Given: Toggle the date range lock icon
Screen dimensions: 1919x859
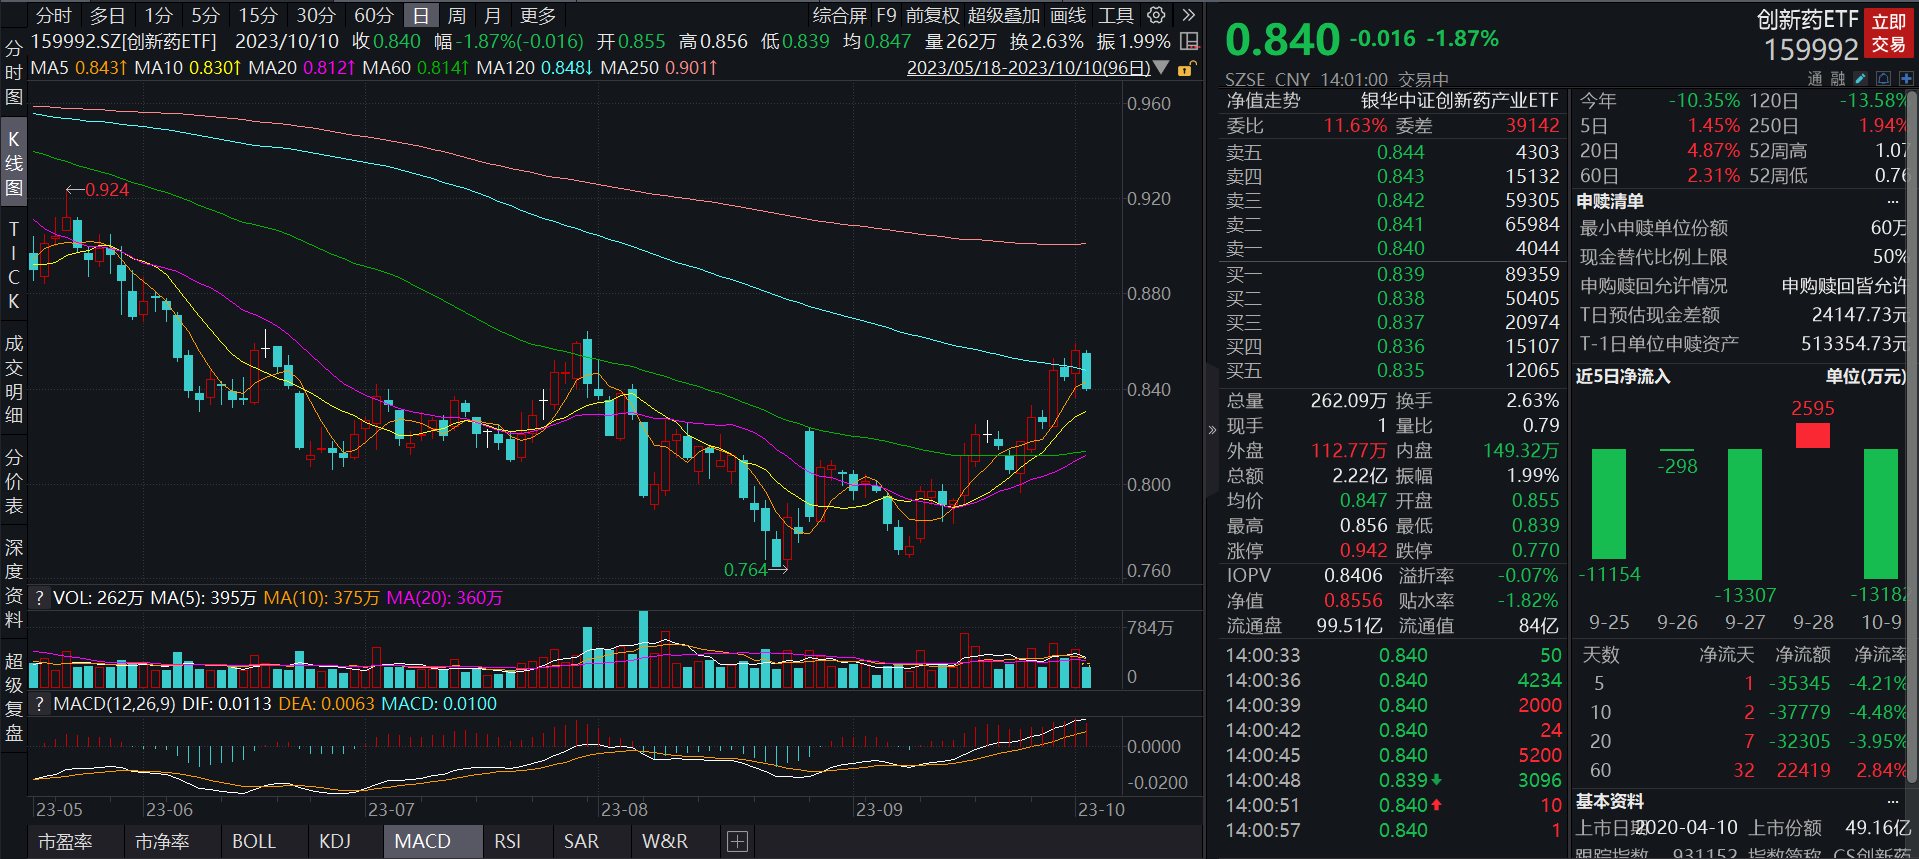Looking at the screenshot, I should [1187, 68].
